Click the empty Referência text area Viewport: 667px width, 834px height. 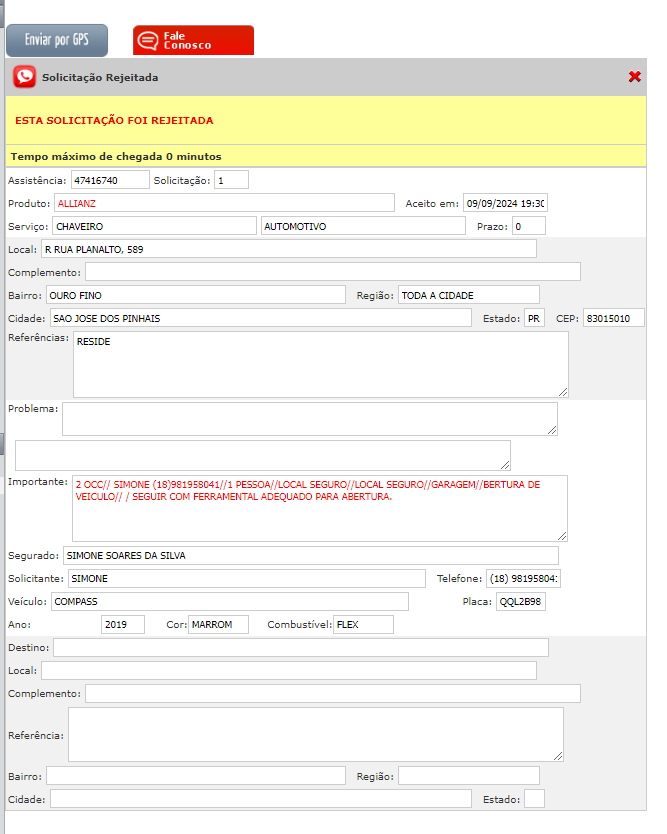point(316,734)
